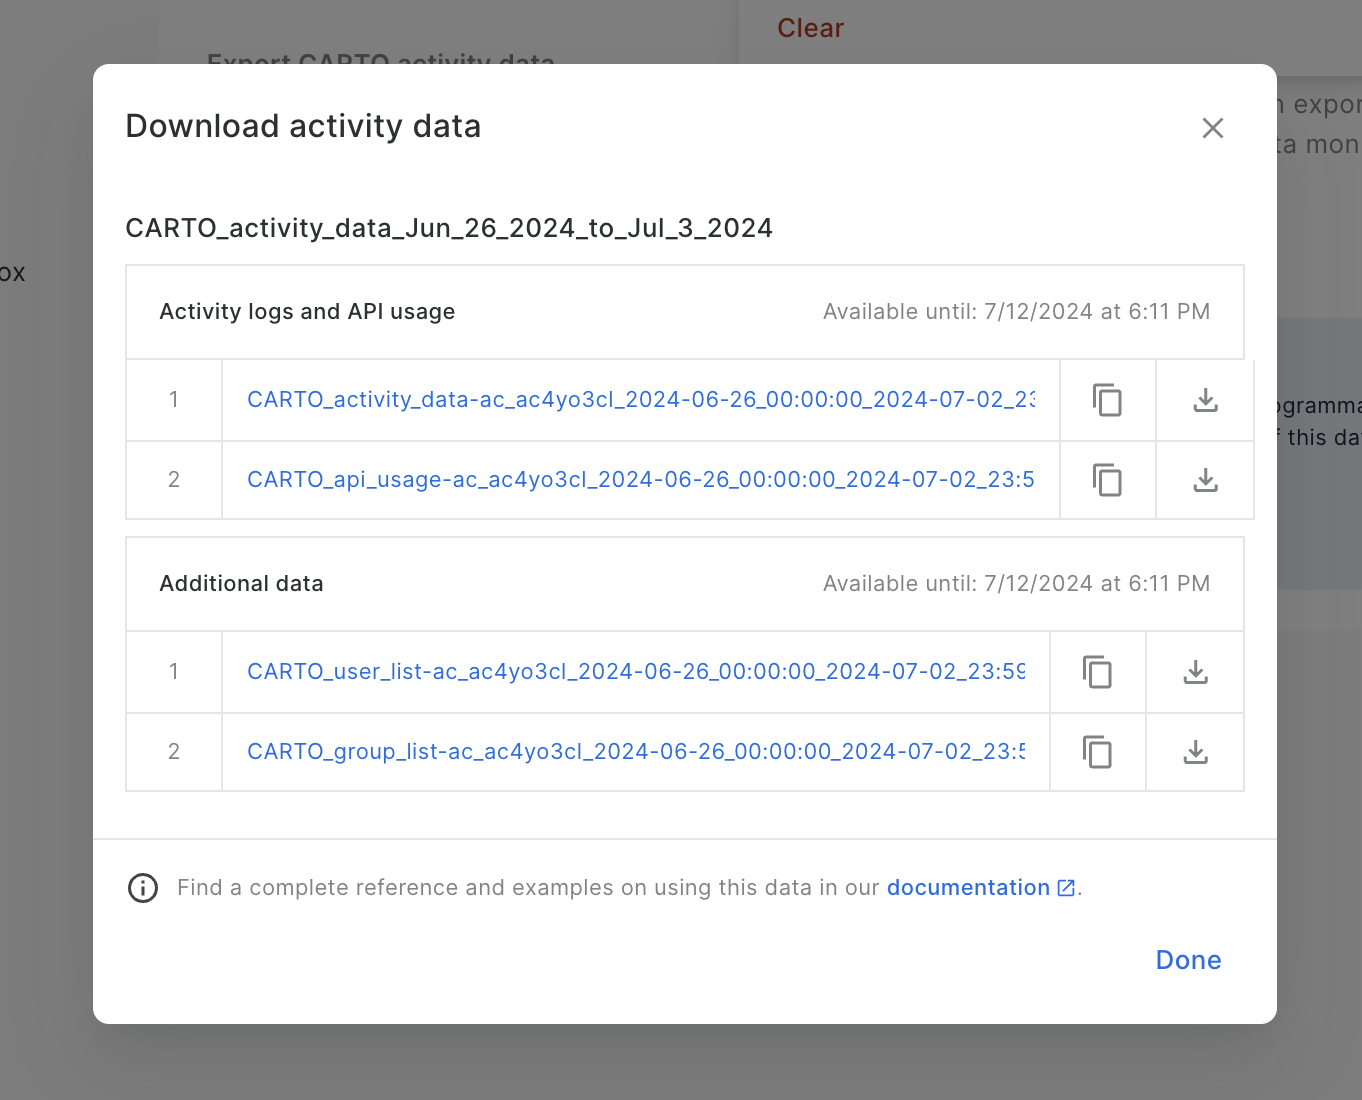The width and height of the screenshot is (1362, 1100).
Task: Download the CARTO_api_usage file
Action: click(x=1205, y=480)
